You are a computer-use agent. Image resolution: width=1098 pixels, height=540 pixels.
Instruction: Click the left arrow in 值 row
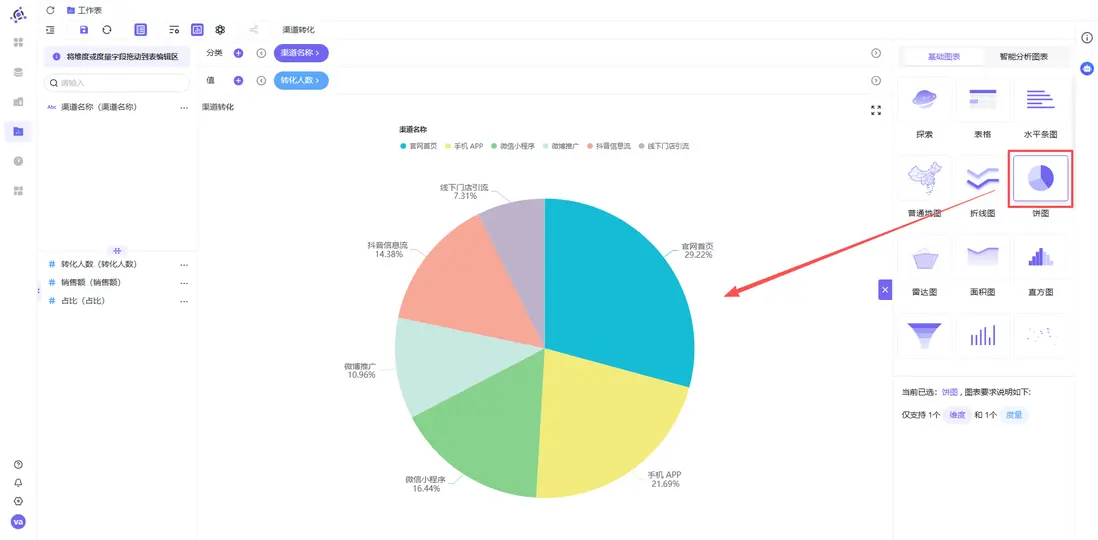261,81
